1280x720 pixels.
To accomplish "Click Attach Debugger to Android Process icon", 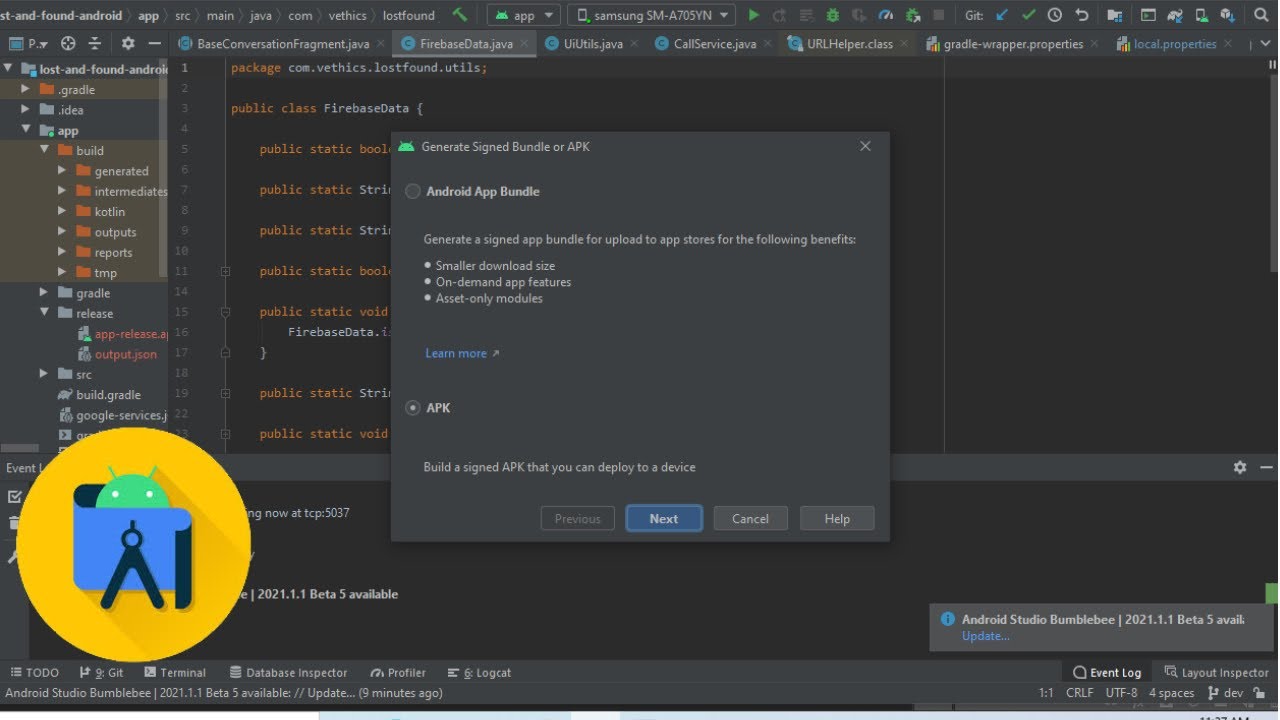I will [x=912, y=15].
